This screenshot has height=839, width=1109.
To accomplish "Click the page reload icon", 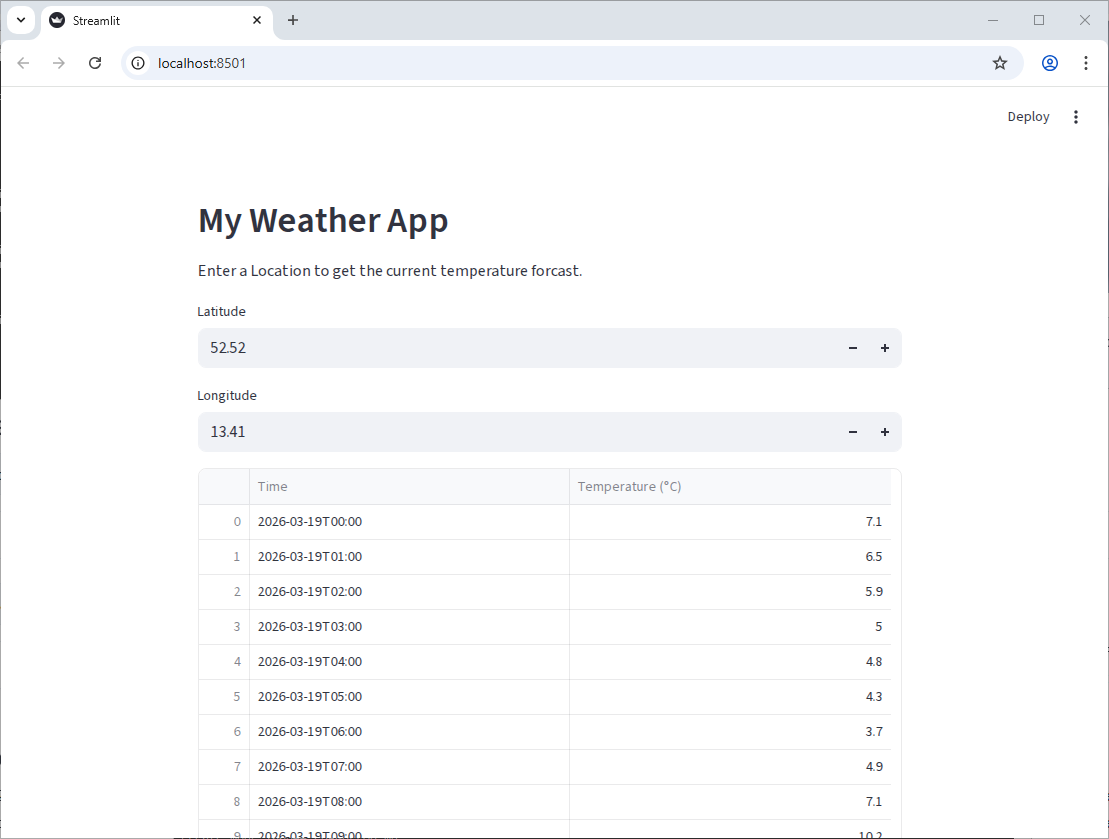I will (95, 62).
